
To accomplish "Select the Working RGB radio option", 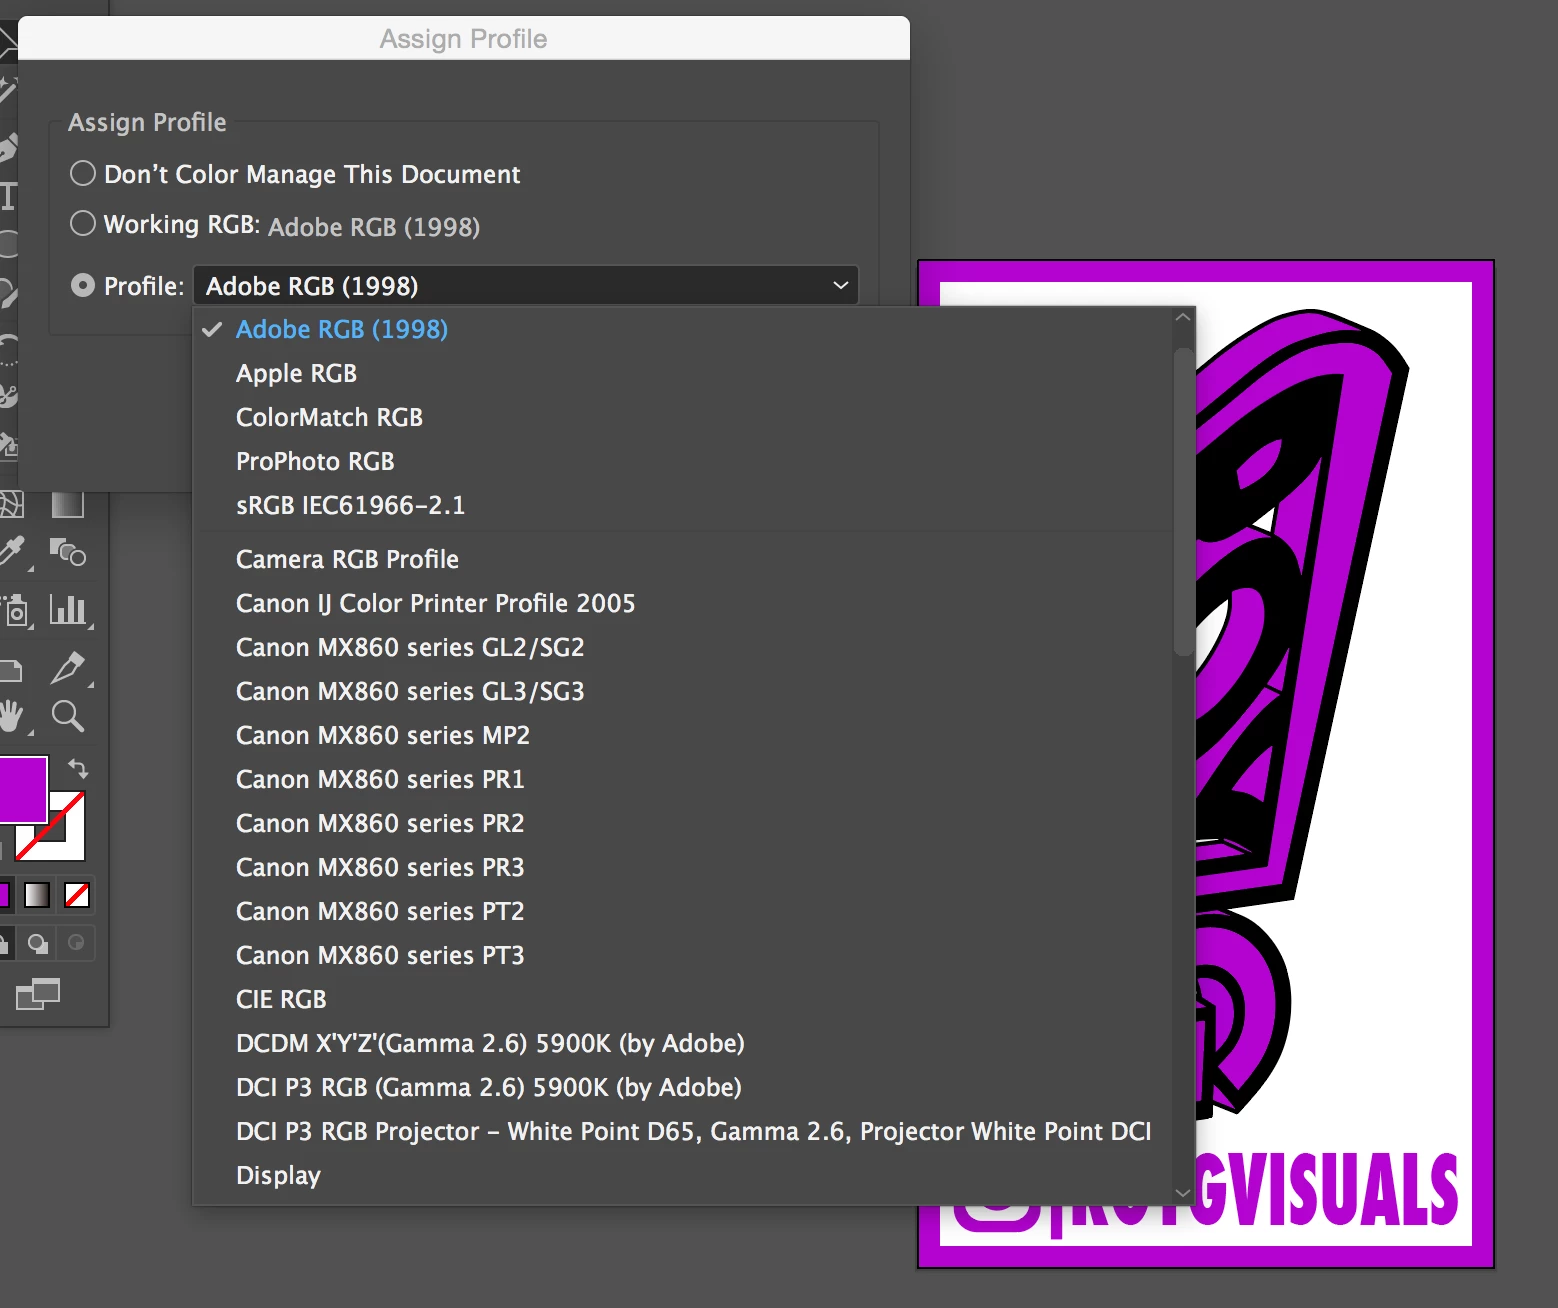I will tap(83, 223).
